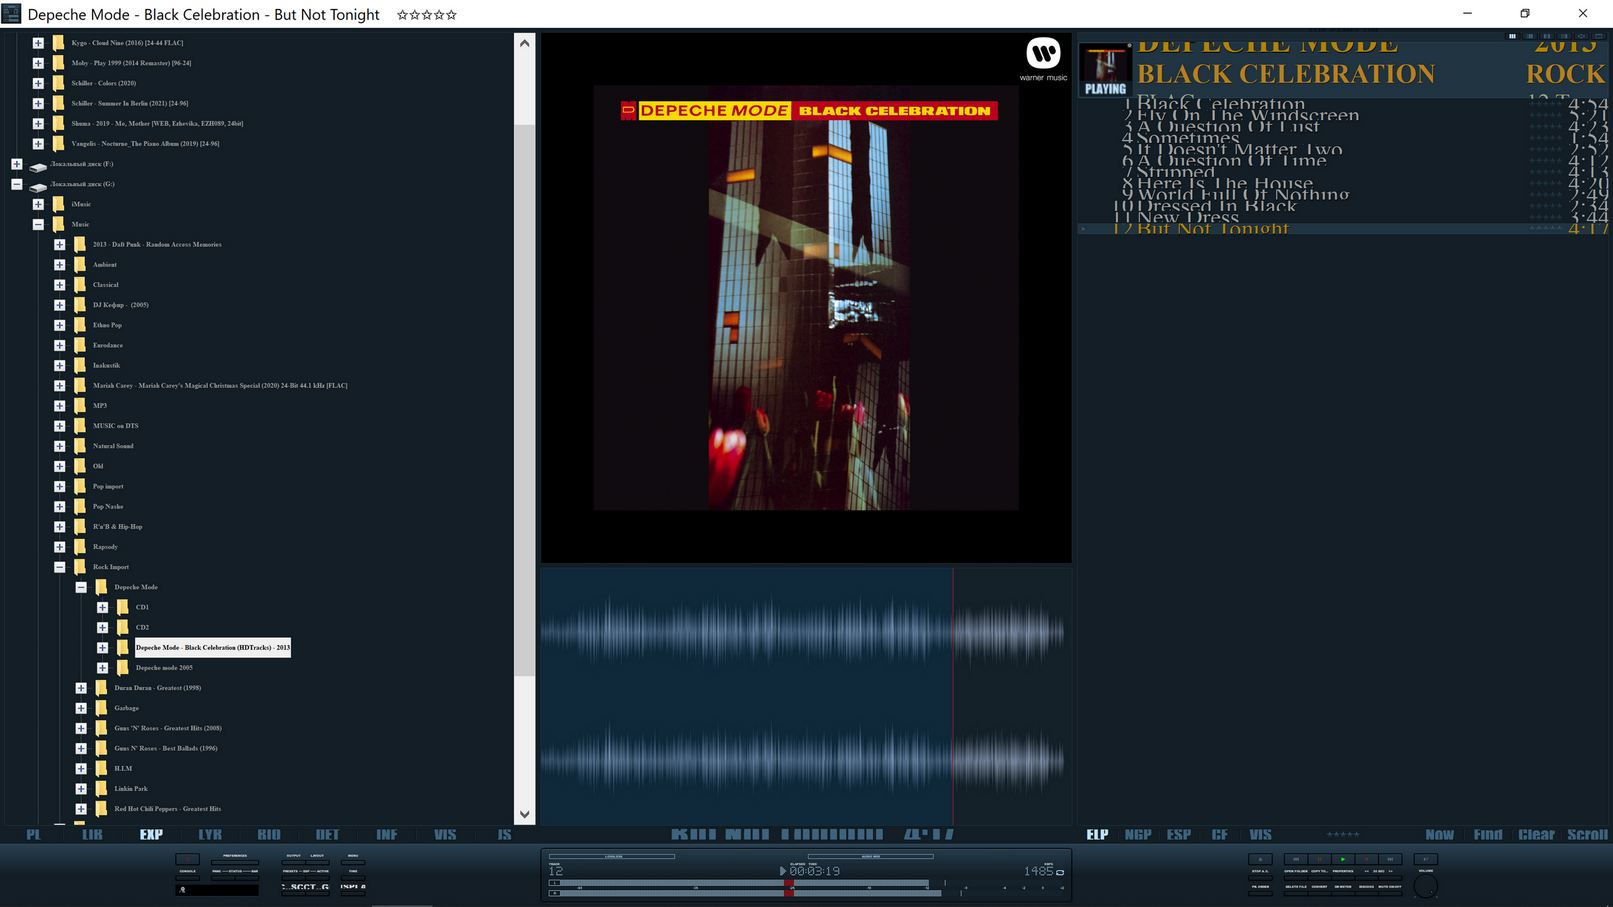This screenshot has height=907, width=1613.
Task: Pause playback with the pause button
Action: 1319,859
